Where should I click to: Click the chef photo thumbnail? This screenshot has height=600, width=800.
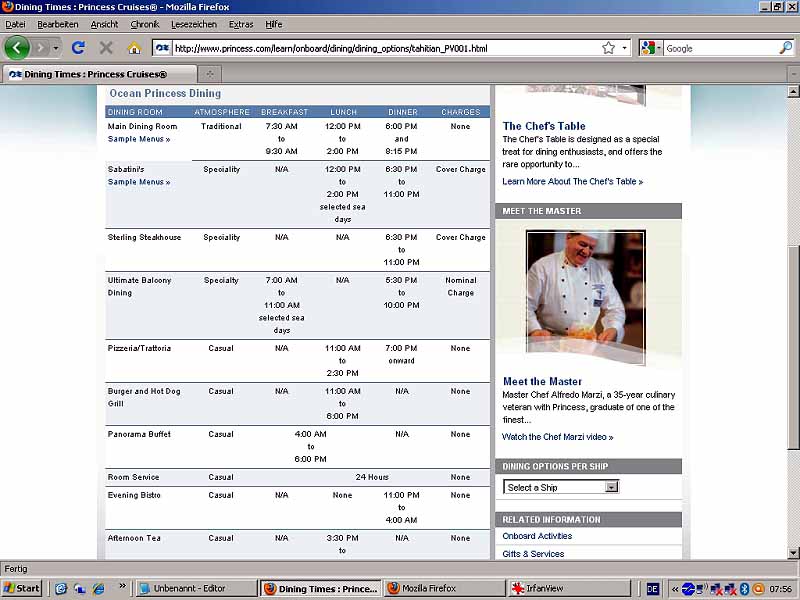[586, 297]
